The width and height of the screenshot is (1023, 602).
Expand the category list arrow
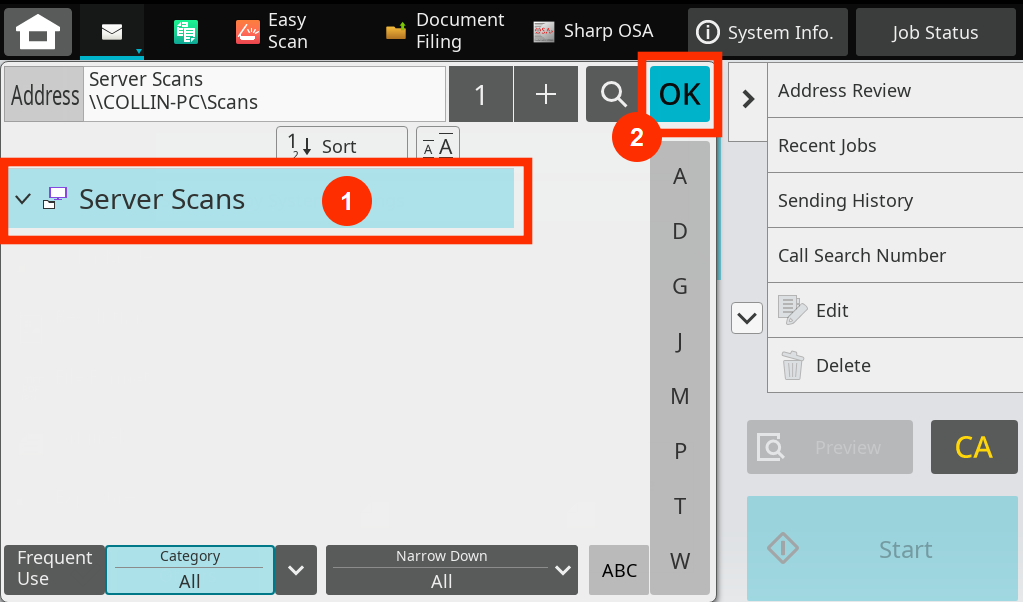(x=296, y=569)
